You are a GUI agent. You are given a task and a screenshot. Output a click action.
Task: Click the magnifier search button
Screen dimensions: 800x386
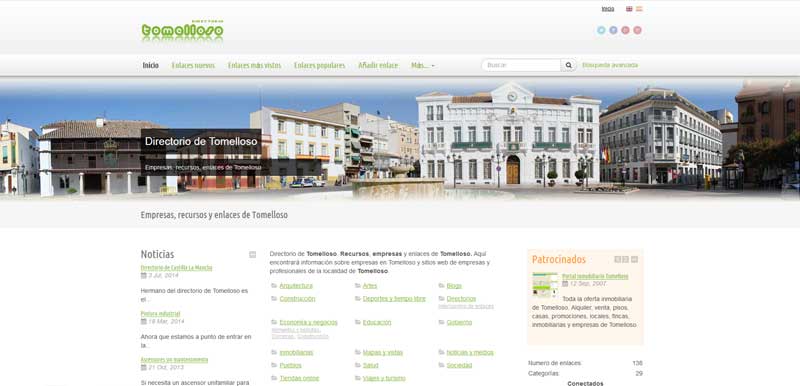tap(568, 65)
